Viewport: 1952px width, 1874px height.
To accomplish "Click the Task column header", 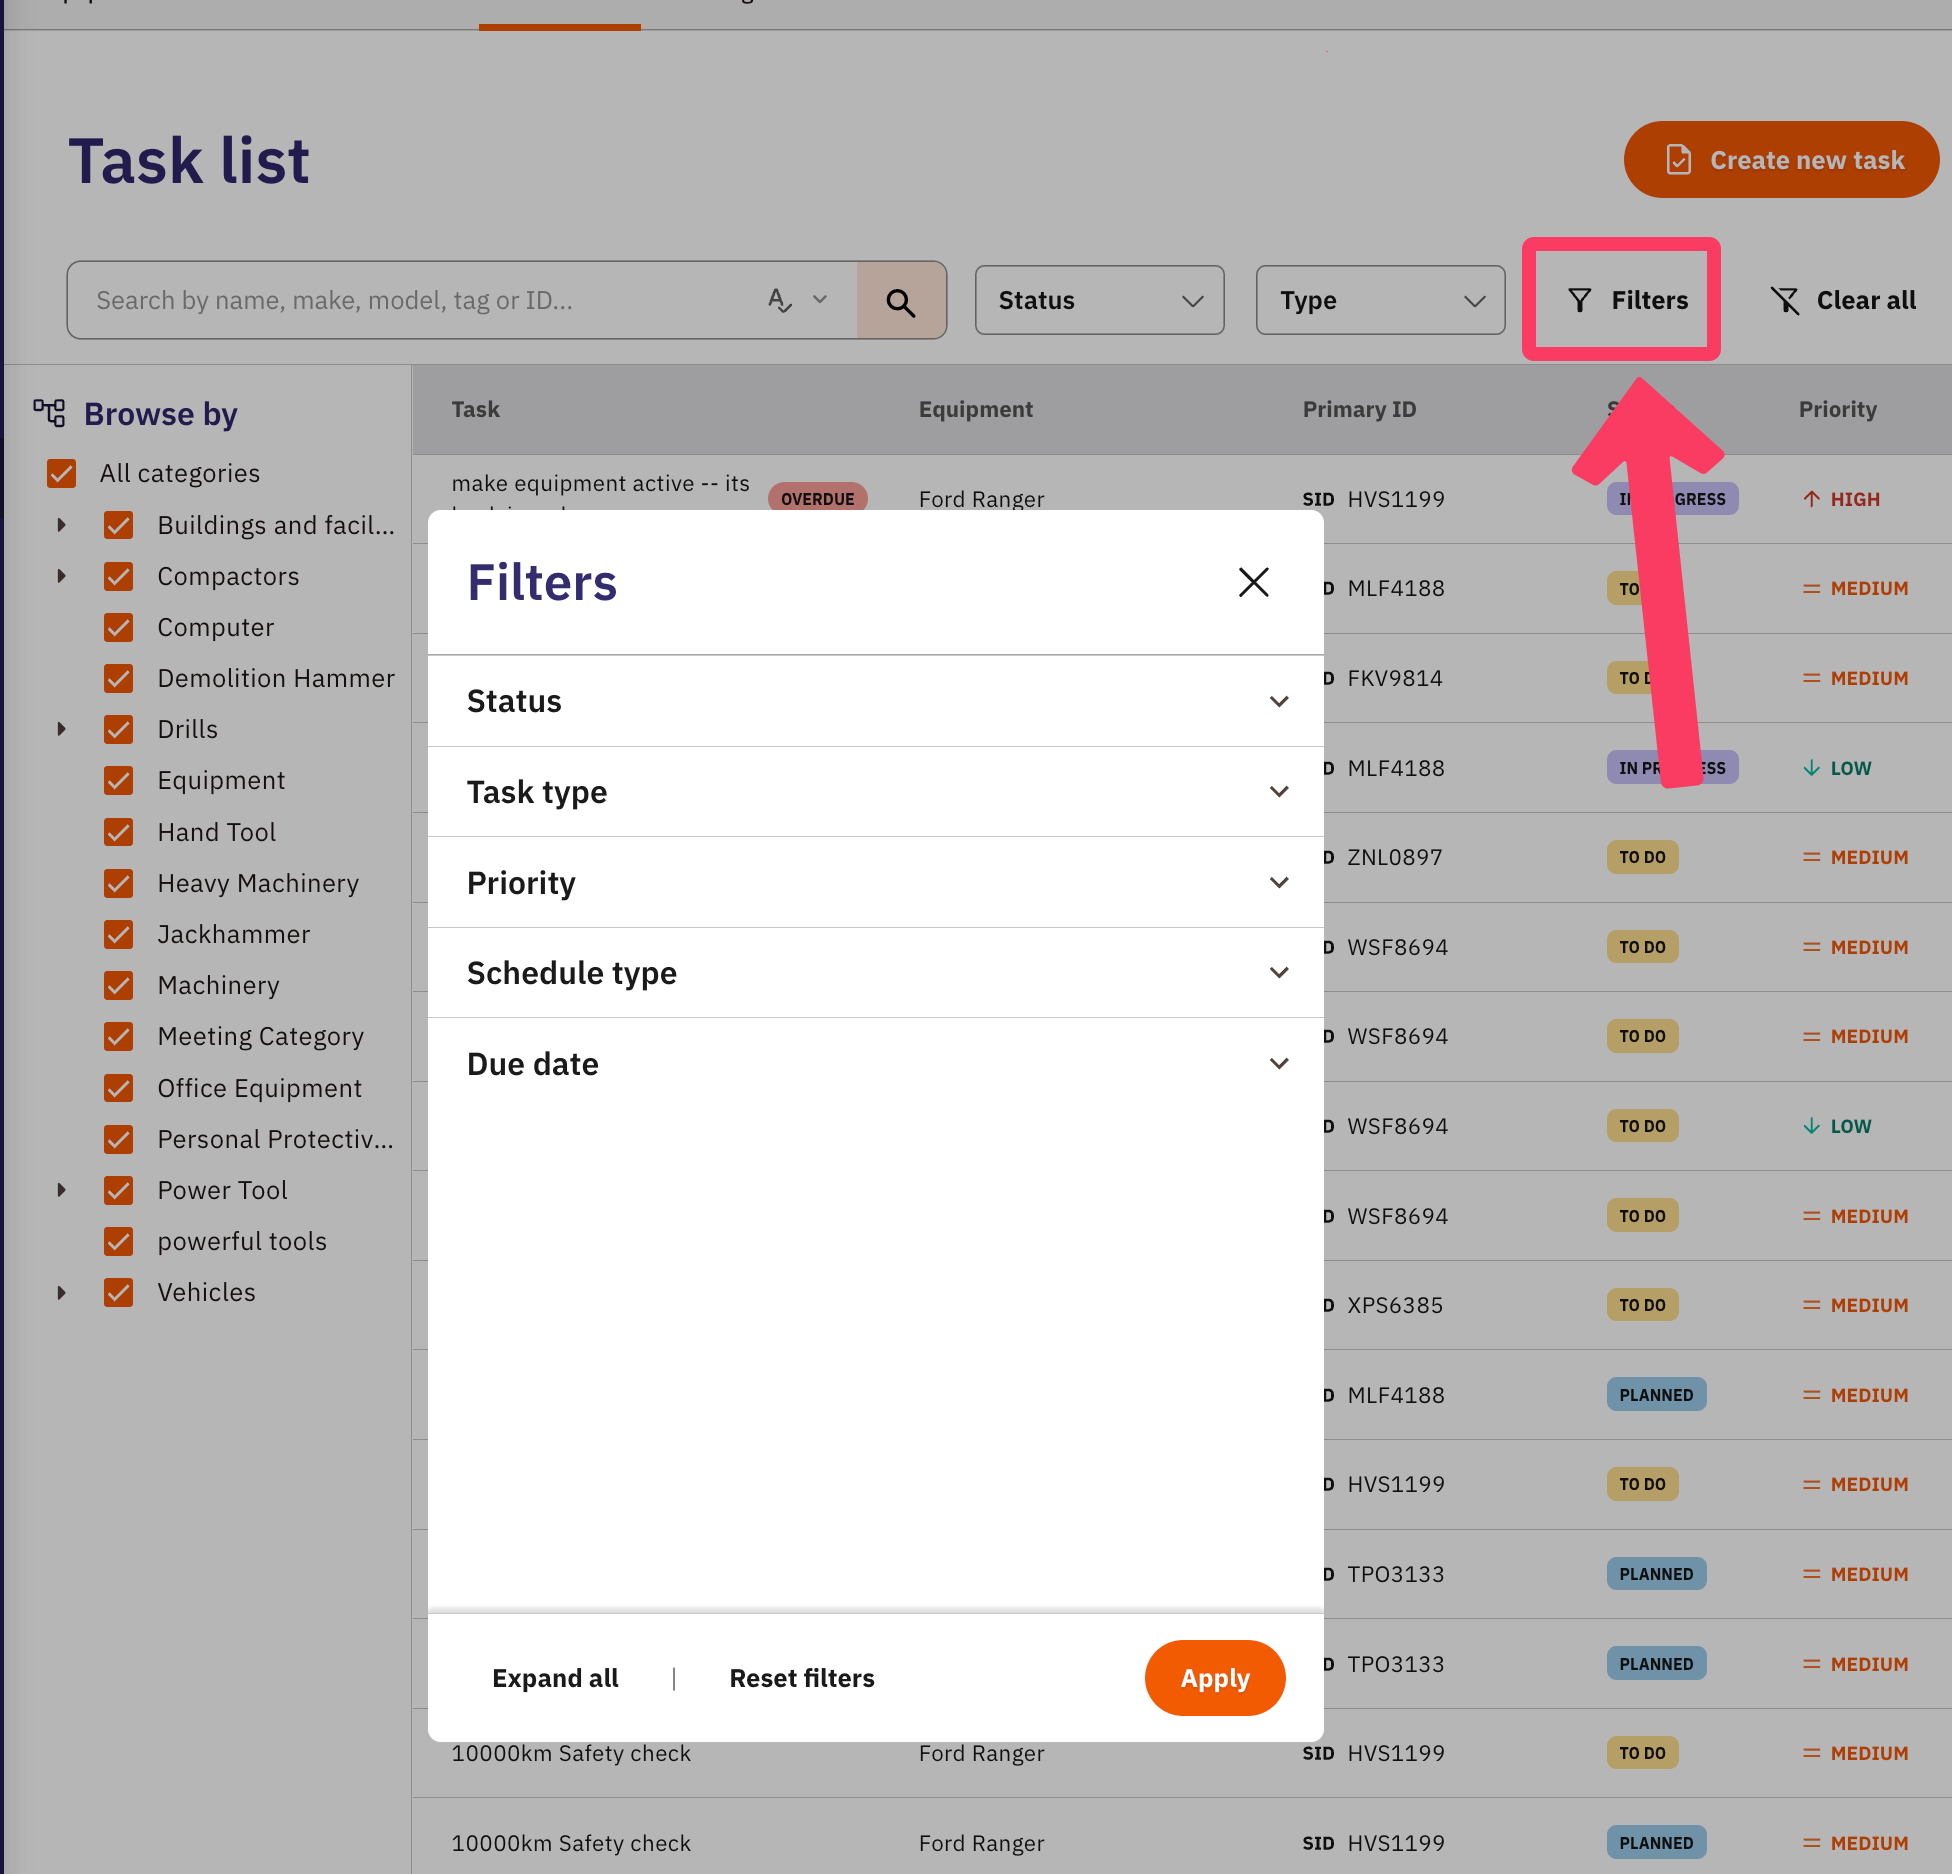I will (x=475, y=409).
